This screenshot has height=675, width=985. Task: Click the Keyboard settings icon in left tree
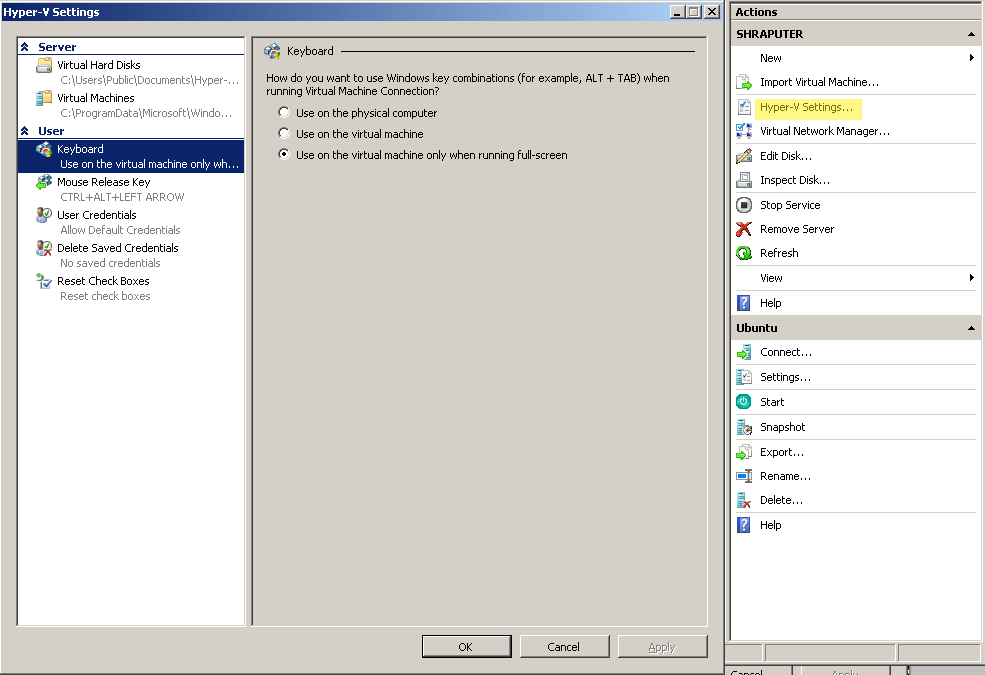click(x=44, y=149)
